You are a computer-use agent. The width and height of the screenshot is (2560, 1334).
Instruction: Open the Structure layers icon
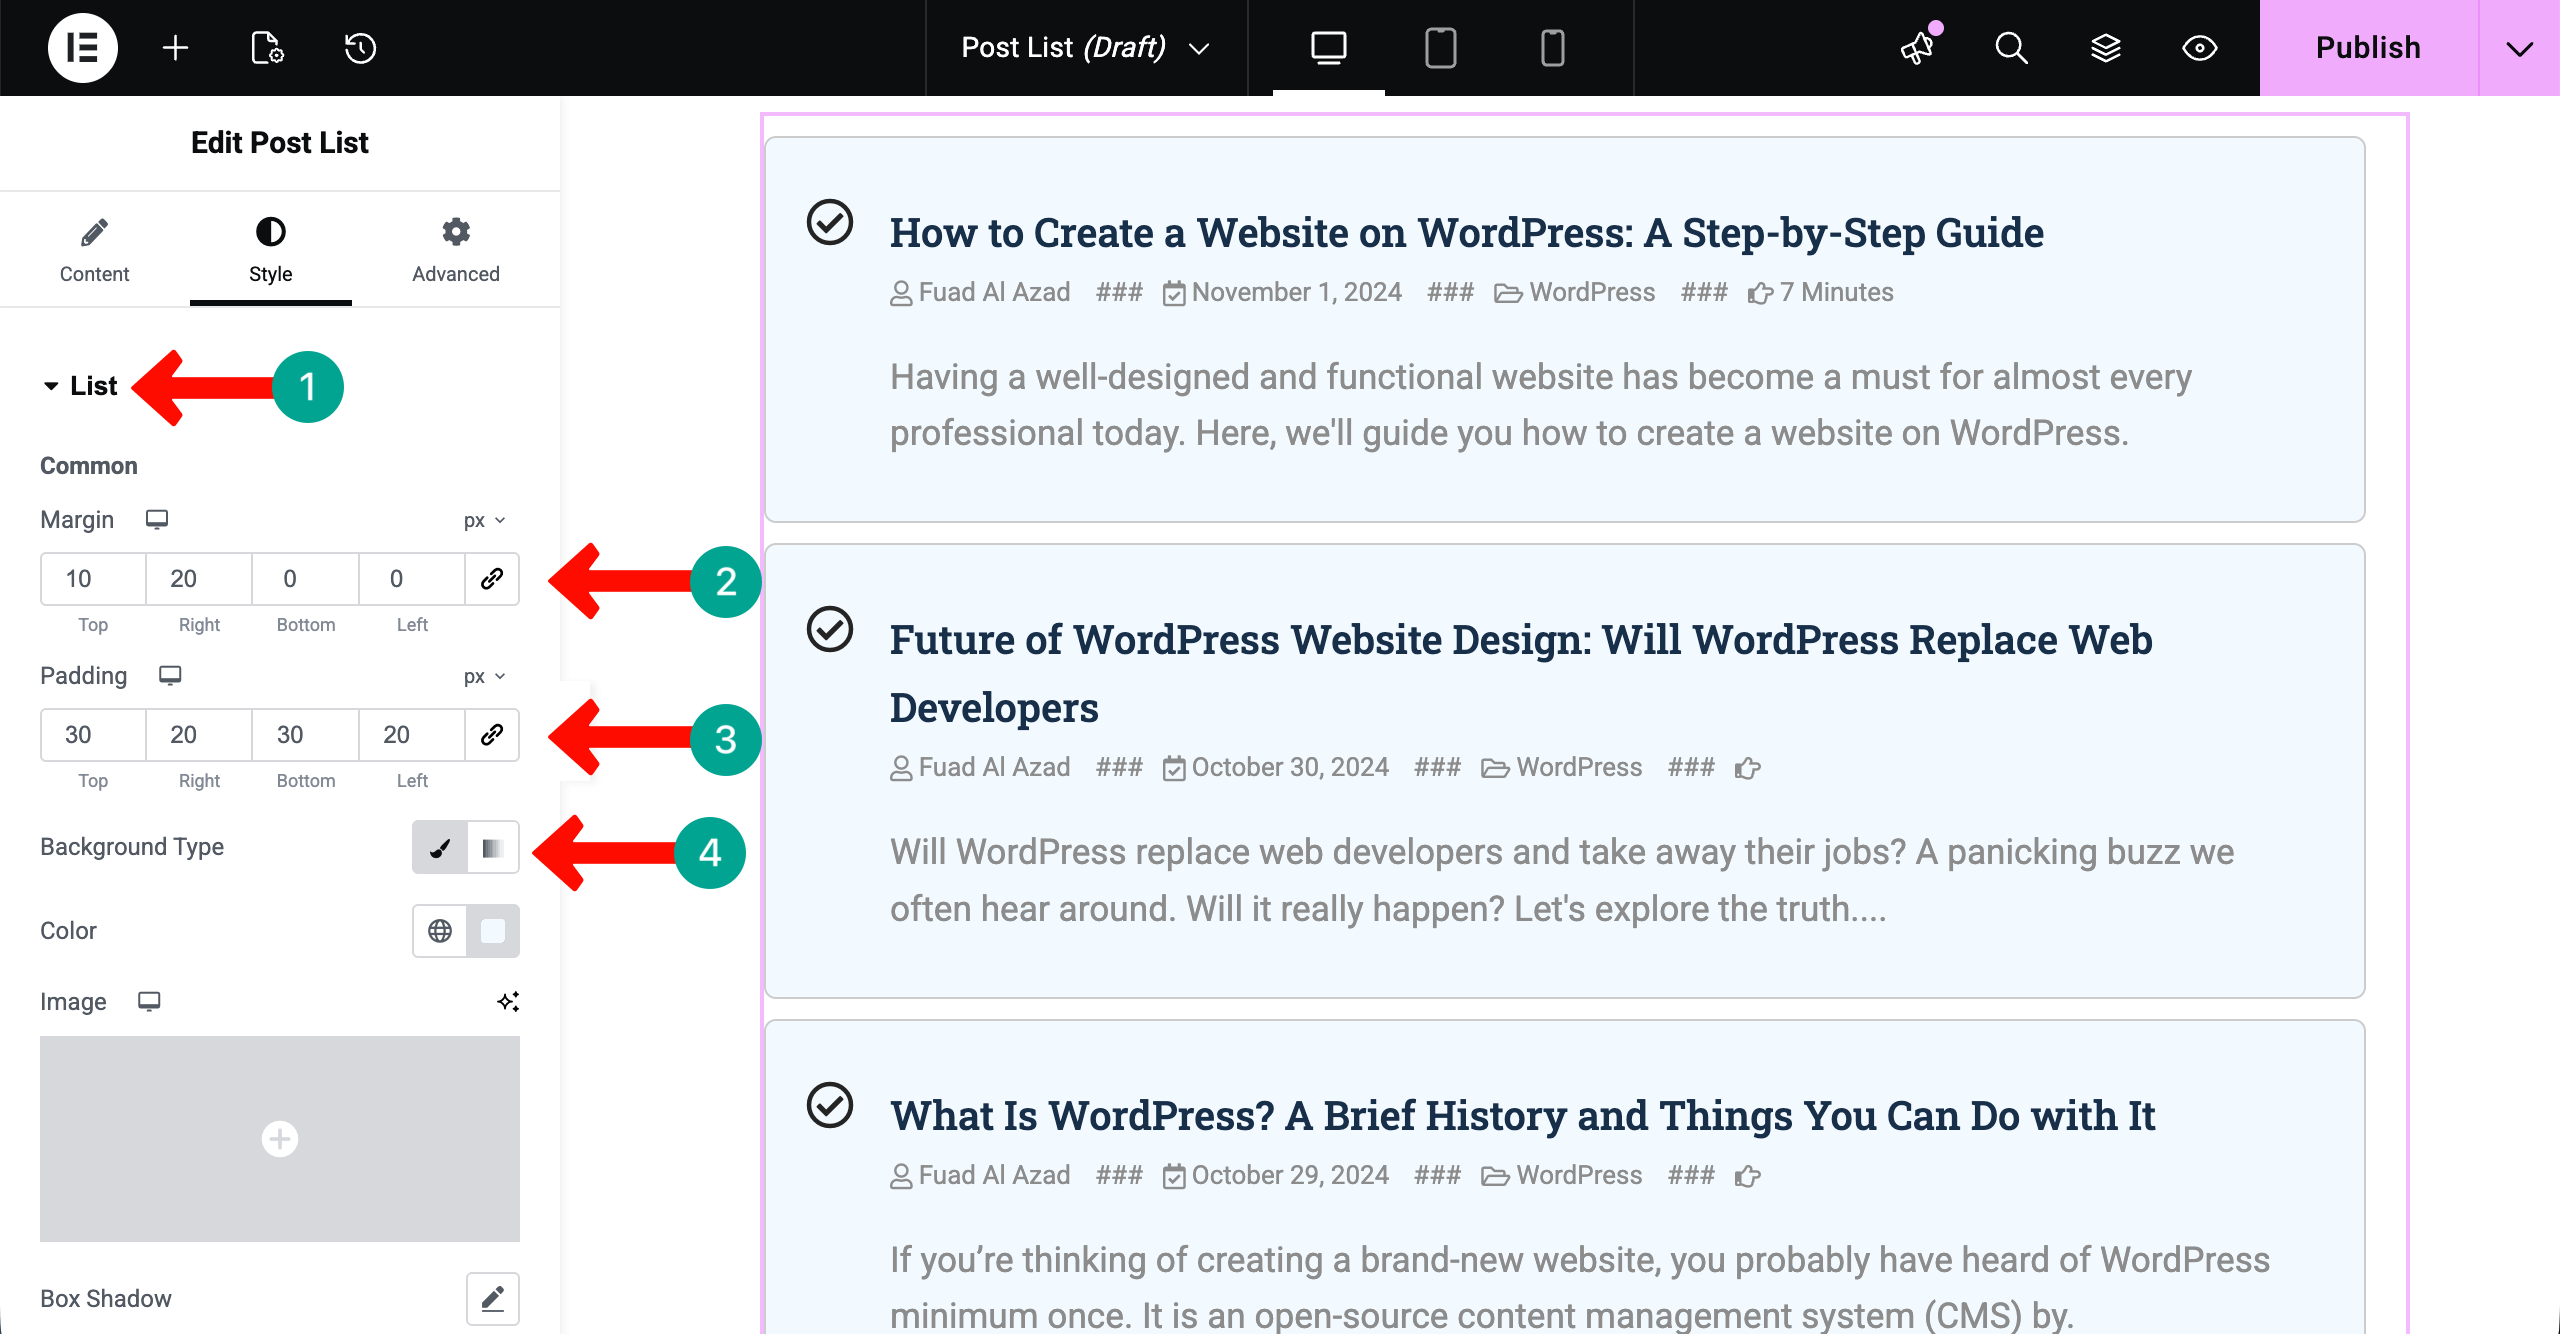(x=2105, y=48)
